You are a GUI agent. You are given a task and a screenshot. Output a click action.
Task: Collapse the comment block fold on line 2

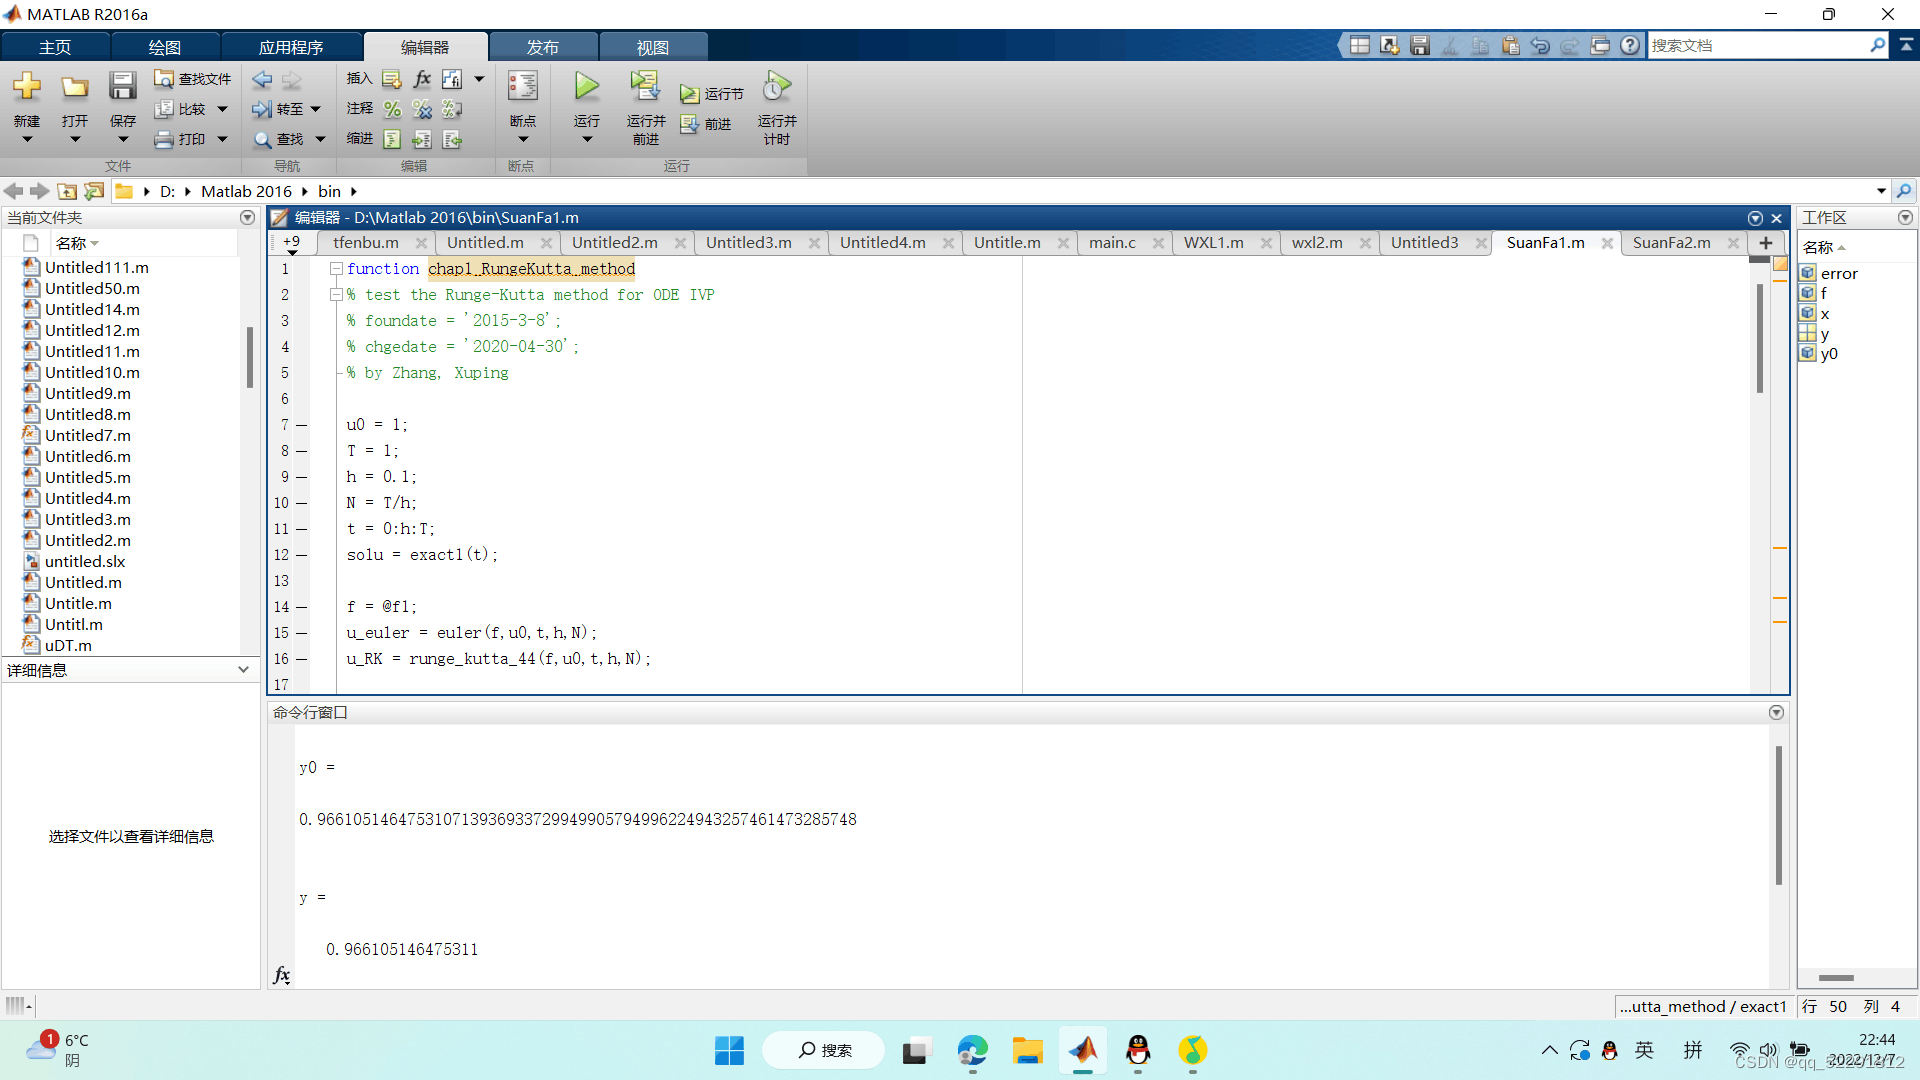[x=337, y=295]
